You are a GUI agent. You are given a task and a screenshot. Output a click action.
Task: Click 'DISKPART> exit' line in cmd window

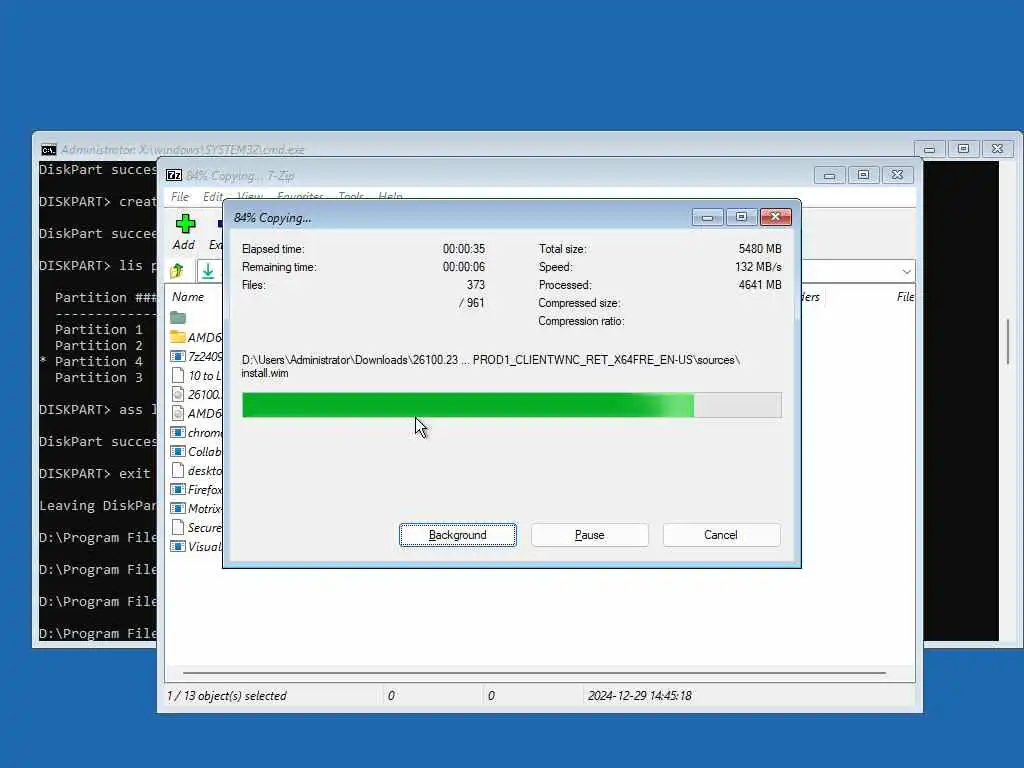tap(95, 473)
